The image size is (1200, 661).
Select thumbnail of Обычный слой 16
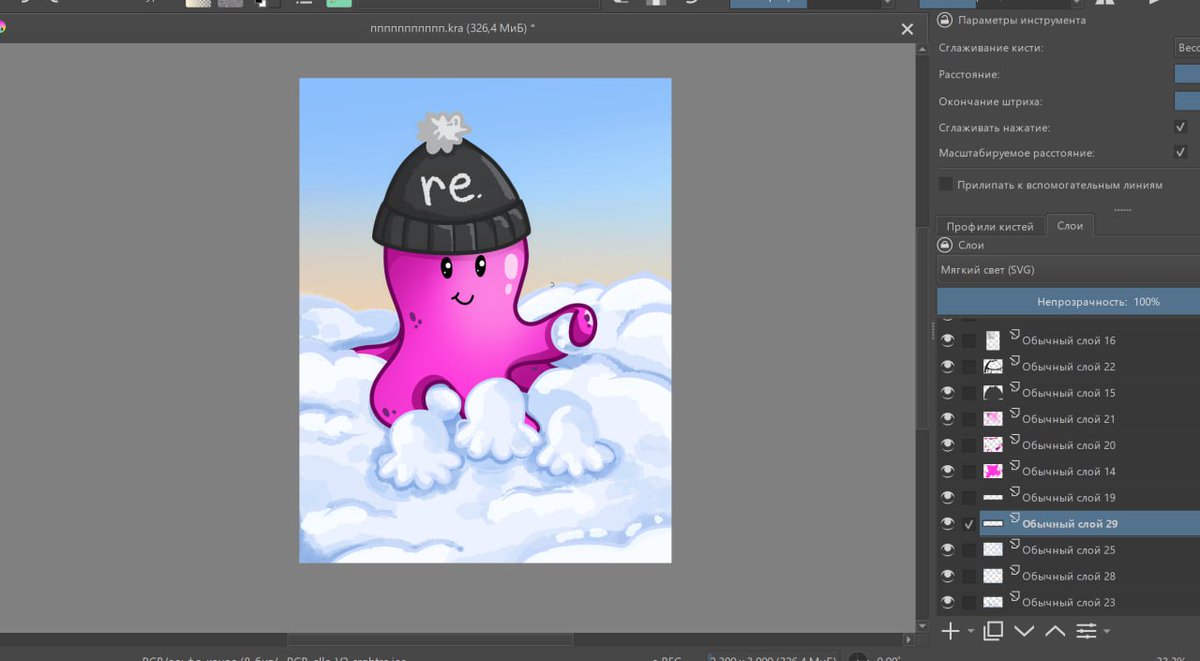point(993,340)
